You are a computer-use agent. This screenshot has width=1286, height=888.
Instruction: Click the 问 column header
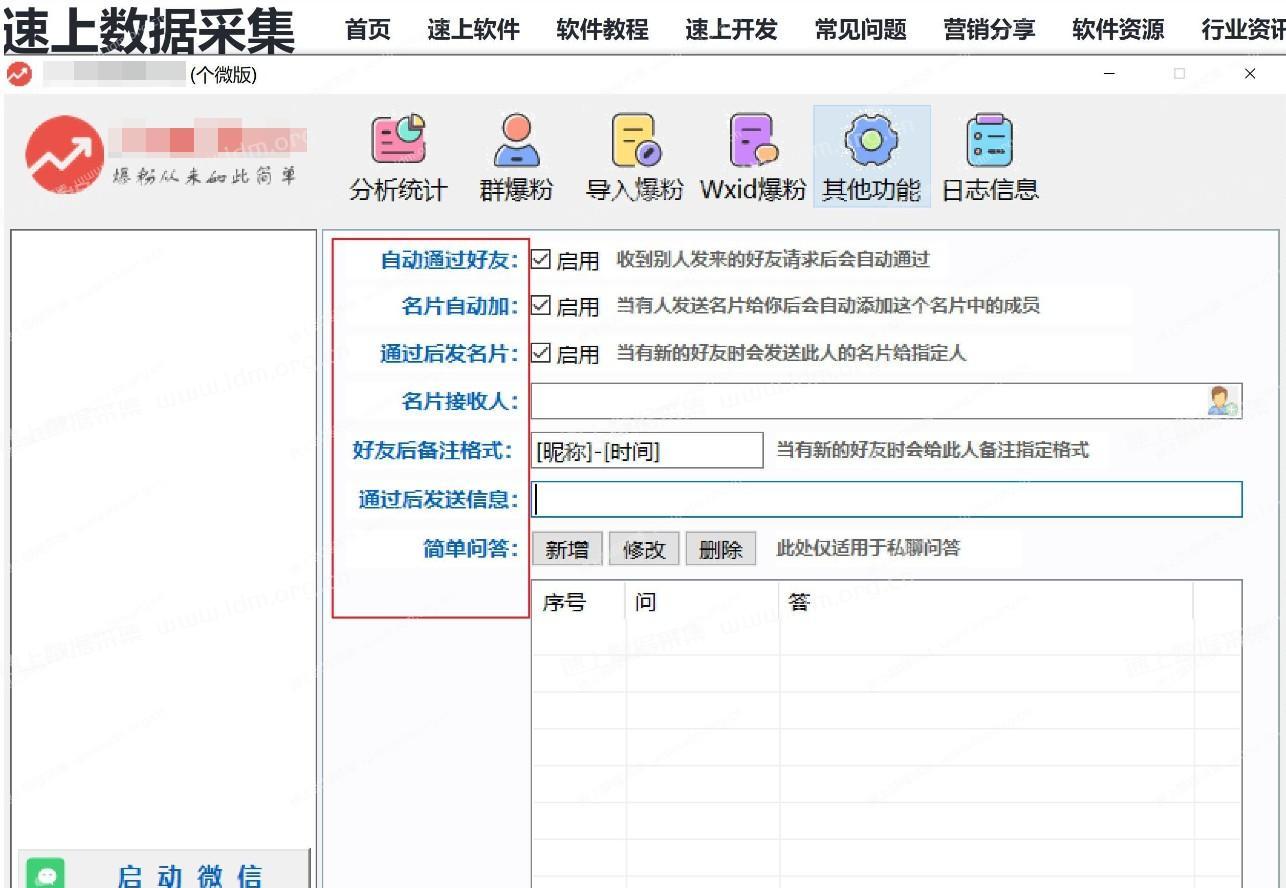(703, 602)
